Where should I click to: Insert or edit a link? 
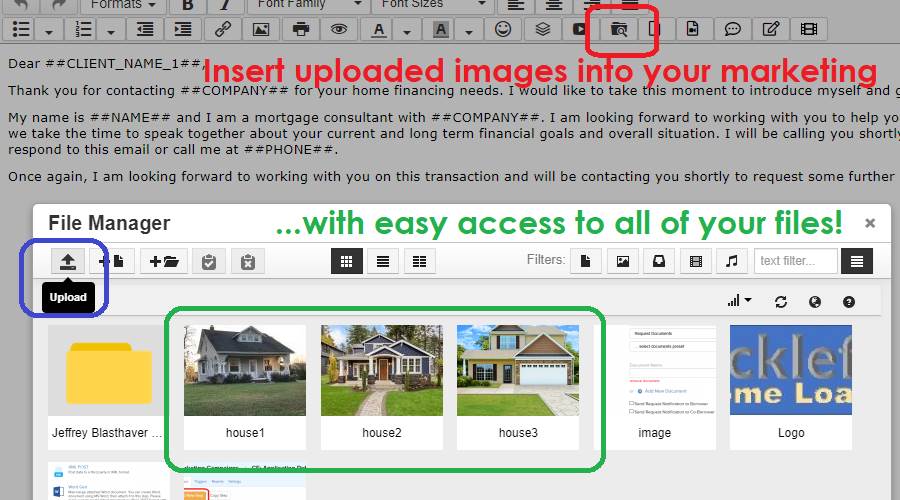tap(222, 29)
